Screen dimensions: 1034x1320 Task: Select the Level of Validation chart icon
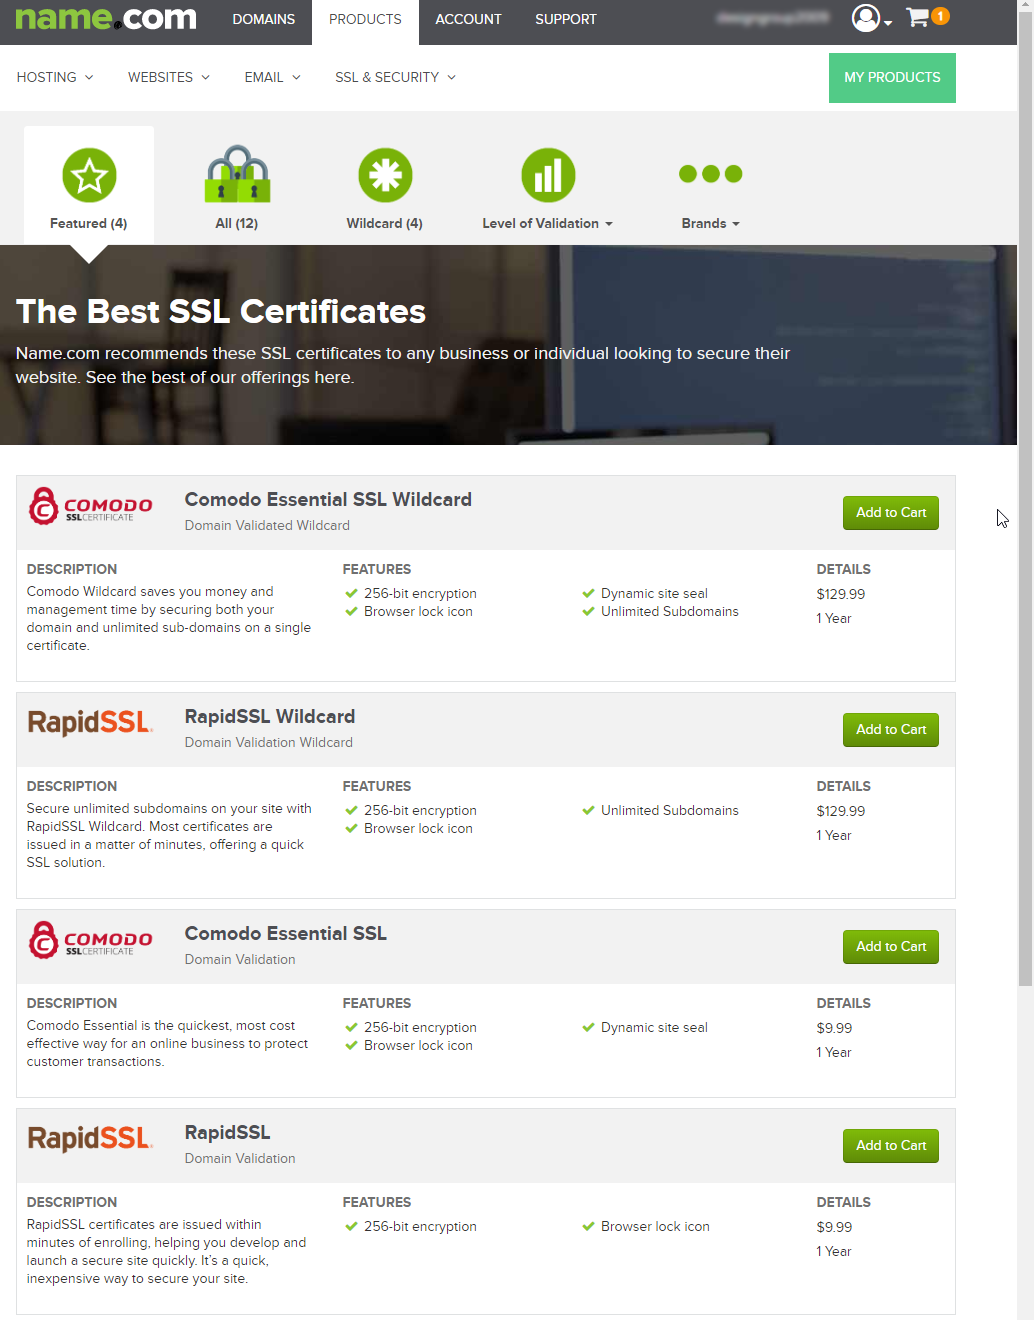[x=548, y=175]
